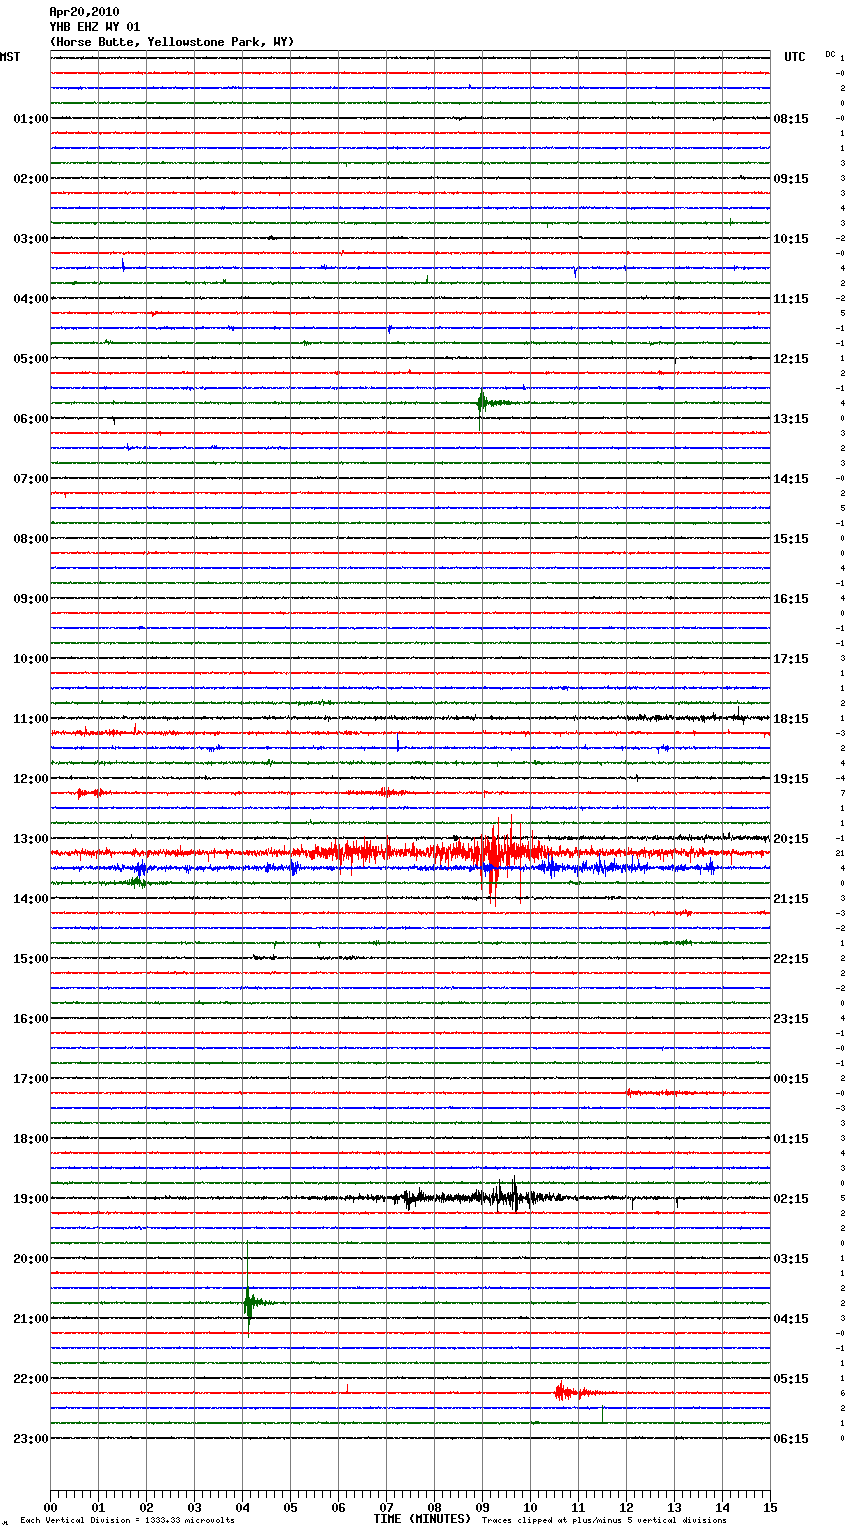Select the "04:00" MST row label
The width and height of the screenshot is (850, 1534).
pyautogui.click(x=31, y=299)
